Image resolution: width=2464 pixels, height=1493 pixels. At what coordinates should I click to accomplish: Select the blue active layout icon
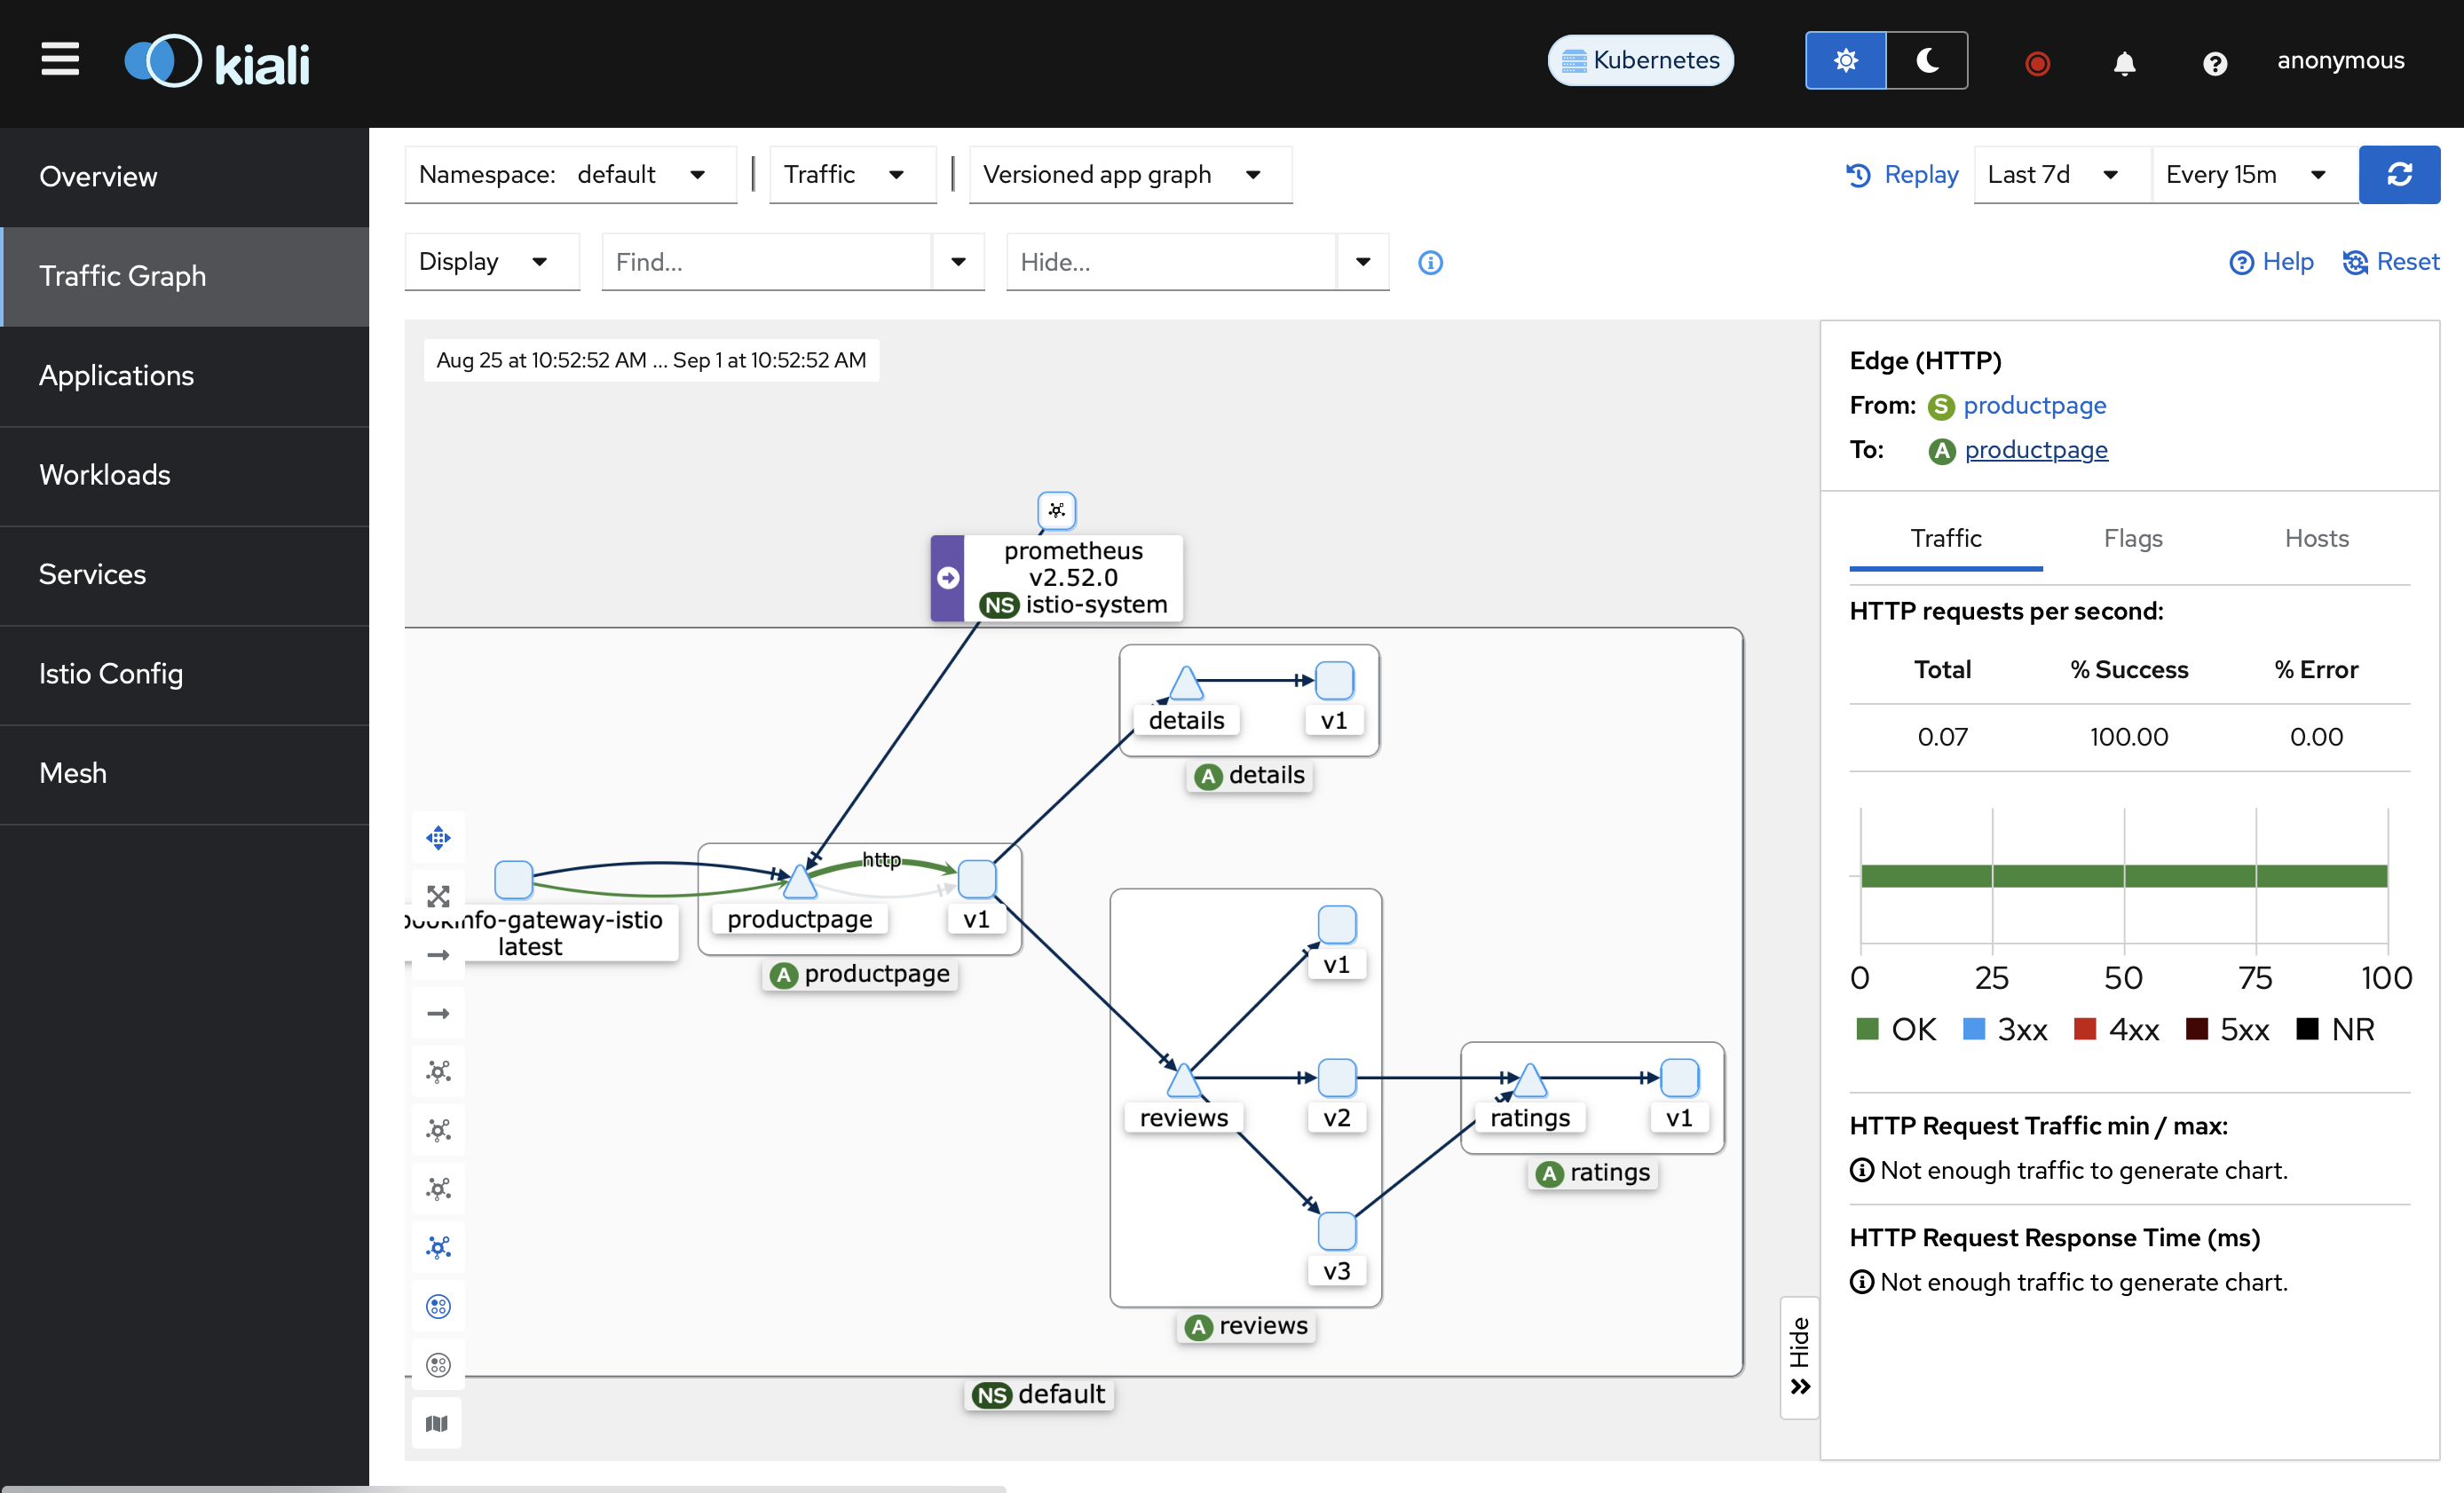point(438,1247)
